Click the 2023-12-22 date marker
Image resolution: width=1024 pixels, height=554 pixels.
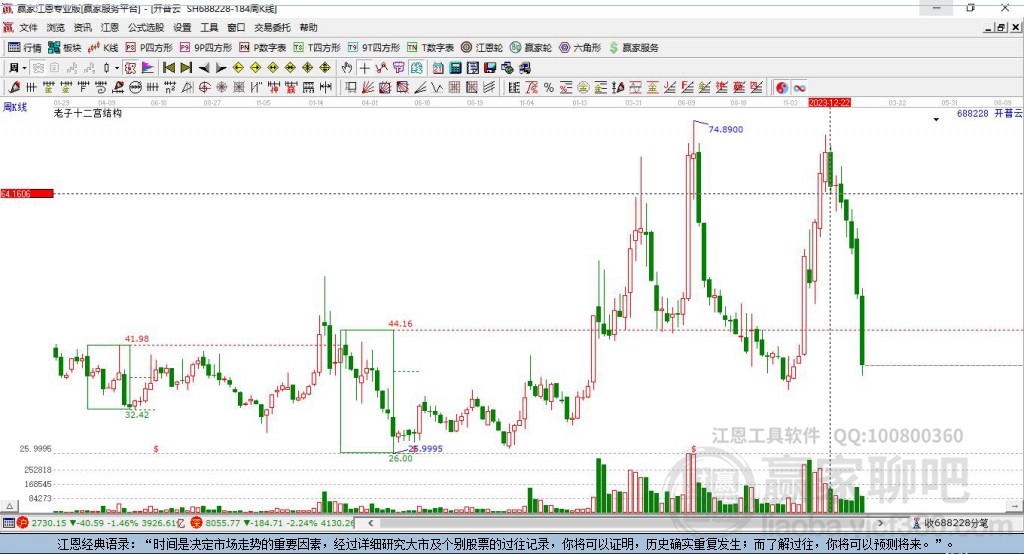coord(829,103)
